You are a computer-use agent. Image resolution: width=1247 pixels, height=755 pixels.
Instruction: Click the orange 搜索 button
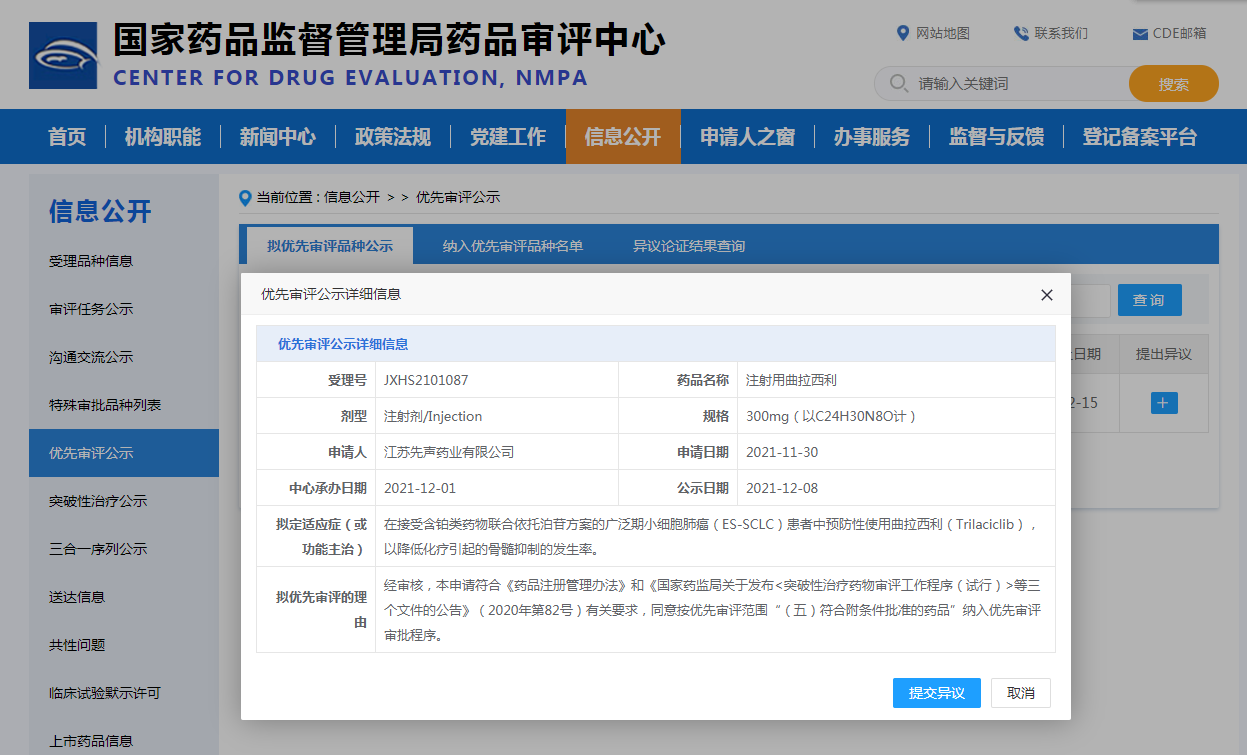point(1173,84)
